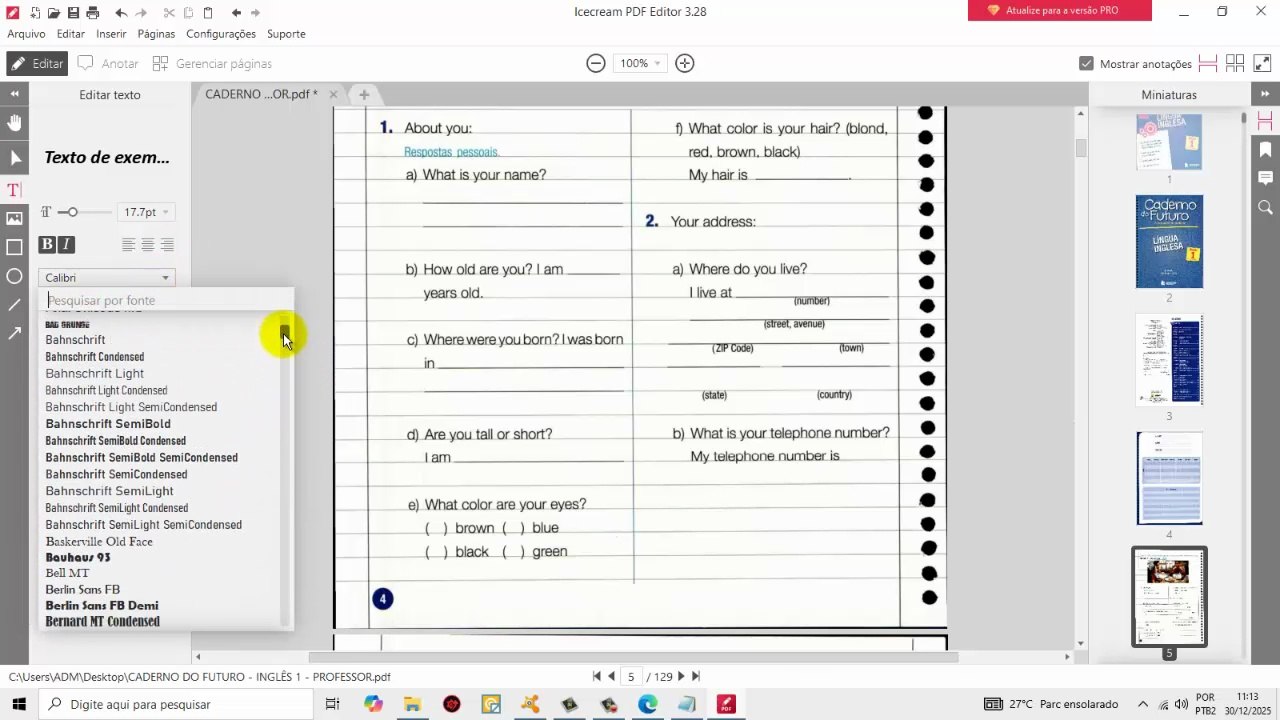The width and height of the screenshot is (1280, 720).
Task: Choose the Bauhaus 93 font
Action: pyautogui.click(x=78, y=557)
